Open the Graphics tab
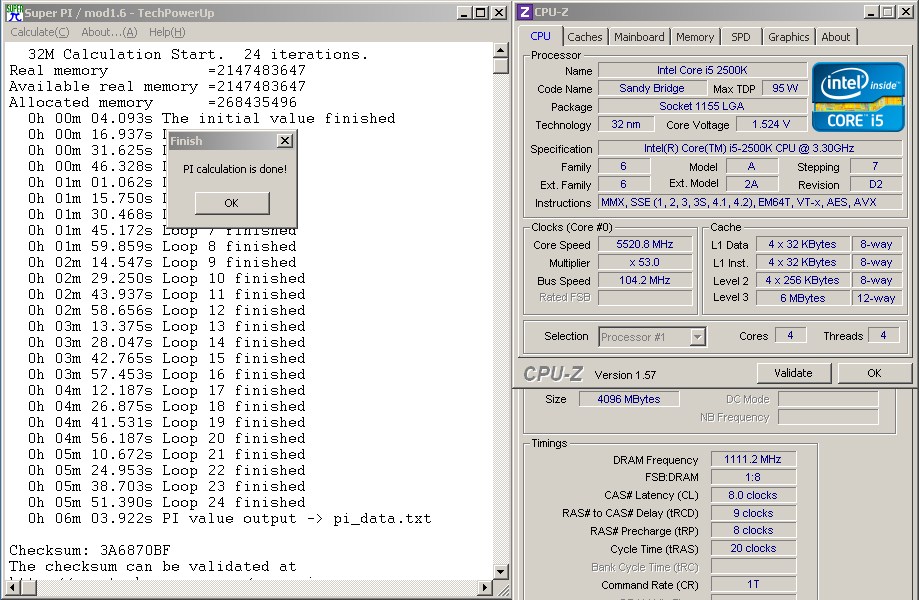The image size is (919, 600). 789,37
